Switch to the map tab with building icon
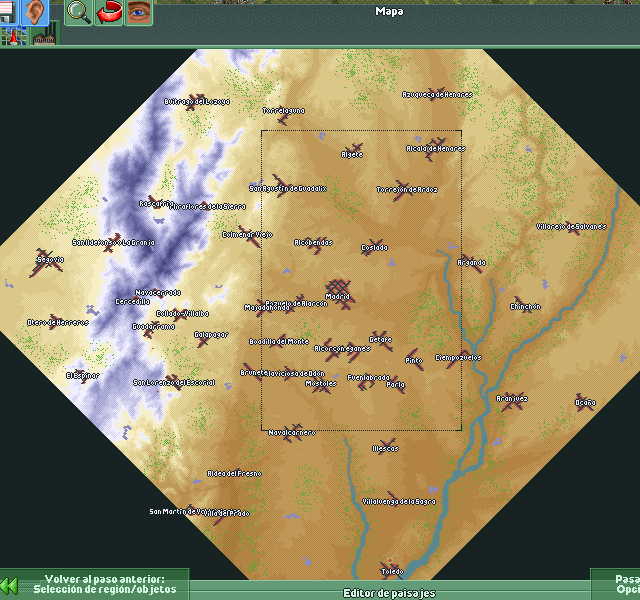Image resolution: width=640 pixels, height=600 pixels. pos(42,37)
